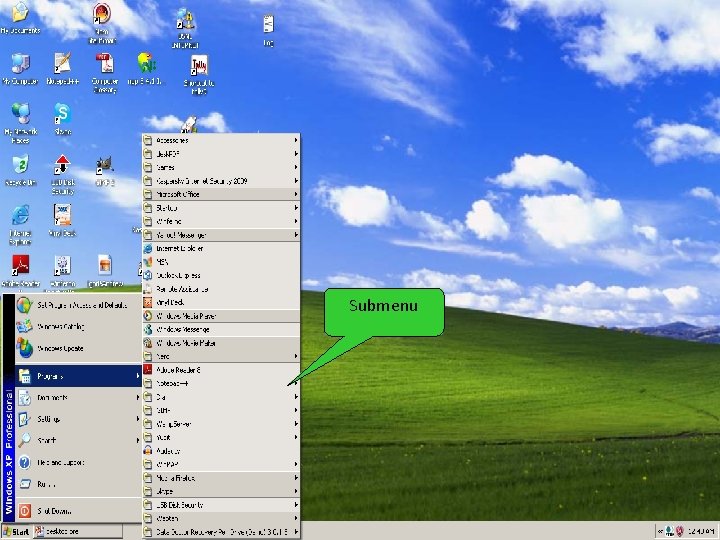This screenshot has height=540, width=720.
Task: Expand the Accessories folder arrow
Action: 296,140
